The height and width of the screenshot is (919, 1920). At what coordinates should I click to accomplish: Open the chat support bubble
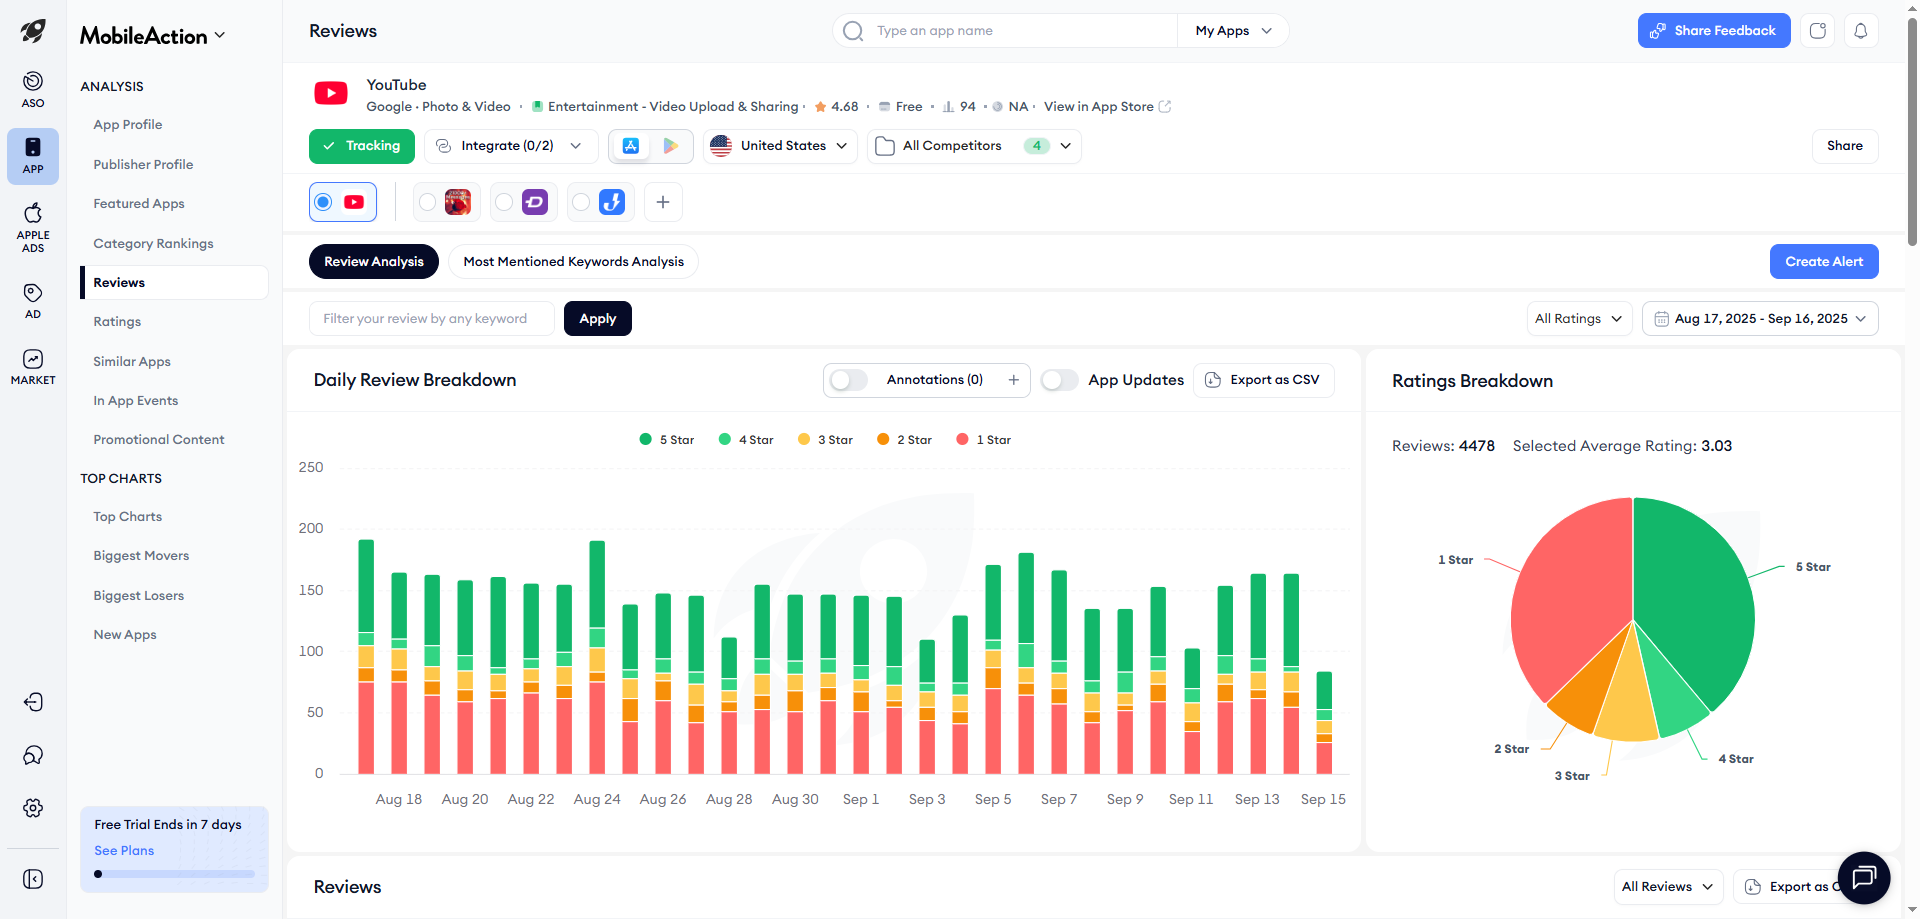point(1863,878)
